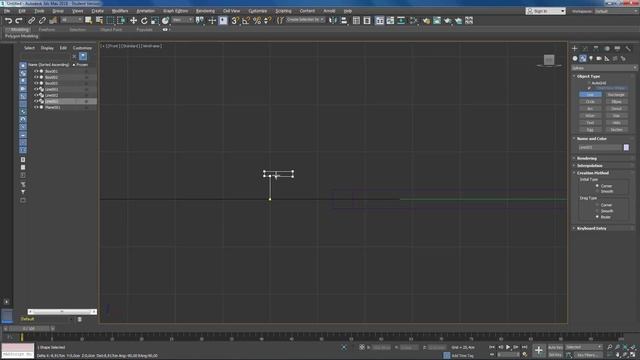Screen dimensions: 640x360
Task: Click the object name input field
Action: coord(600,147)
